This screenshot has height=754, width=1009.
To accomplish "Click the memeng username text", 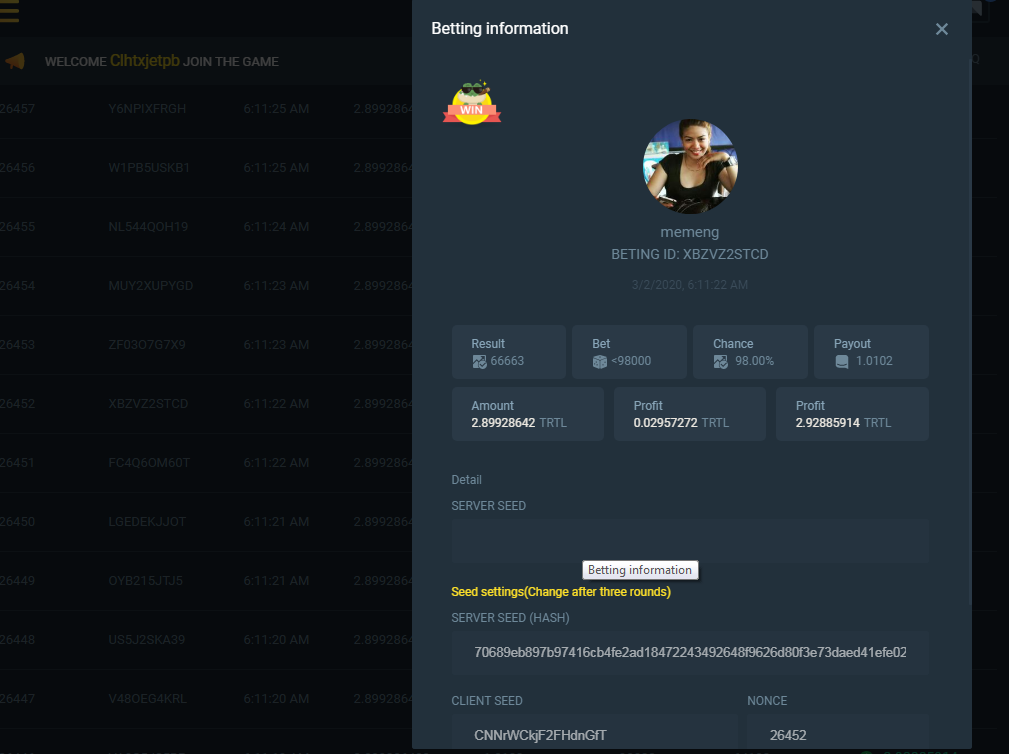I will [689, 232].
